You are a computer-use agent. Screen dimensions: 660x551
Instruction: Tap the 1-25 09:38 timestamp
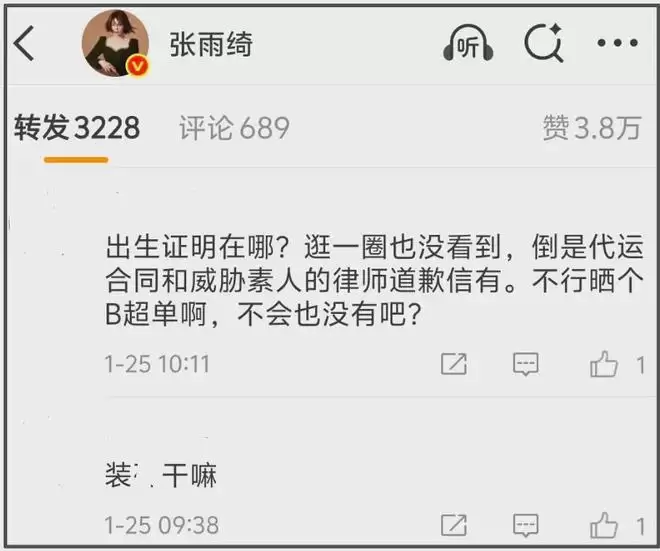(162, 525)
